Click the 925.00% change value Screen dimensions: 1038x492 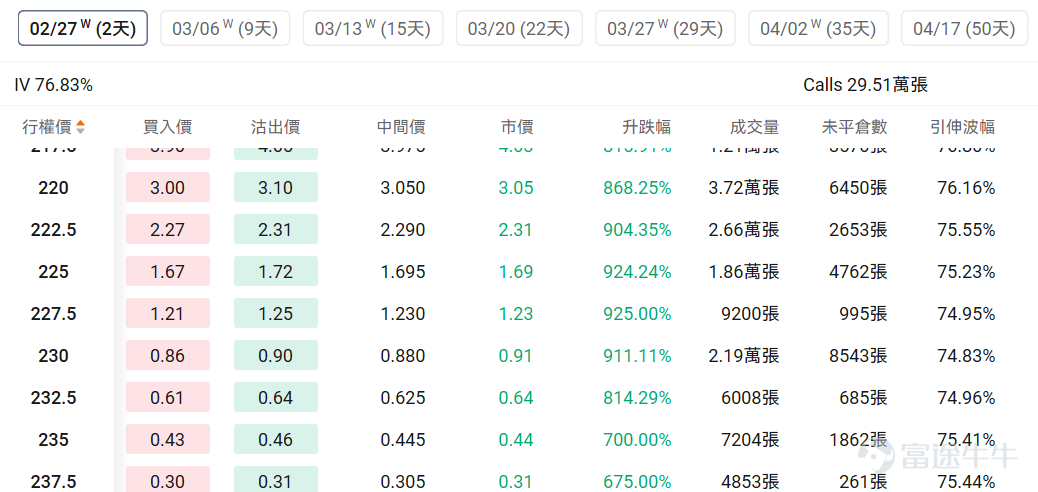637,314
